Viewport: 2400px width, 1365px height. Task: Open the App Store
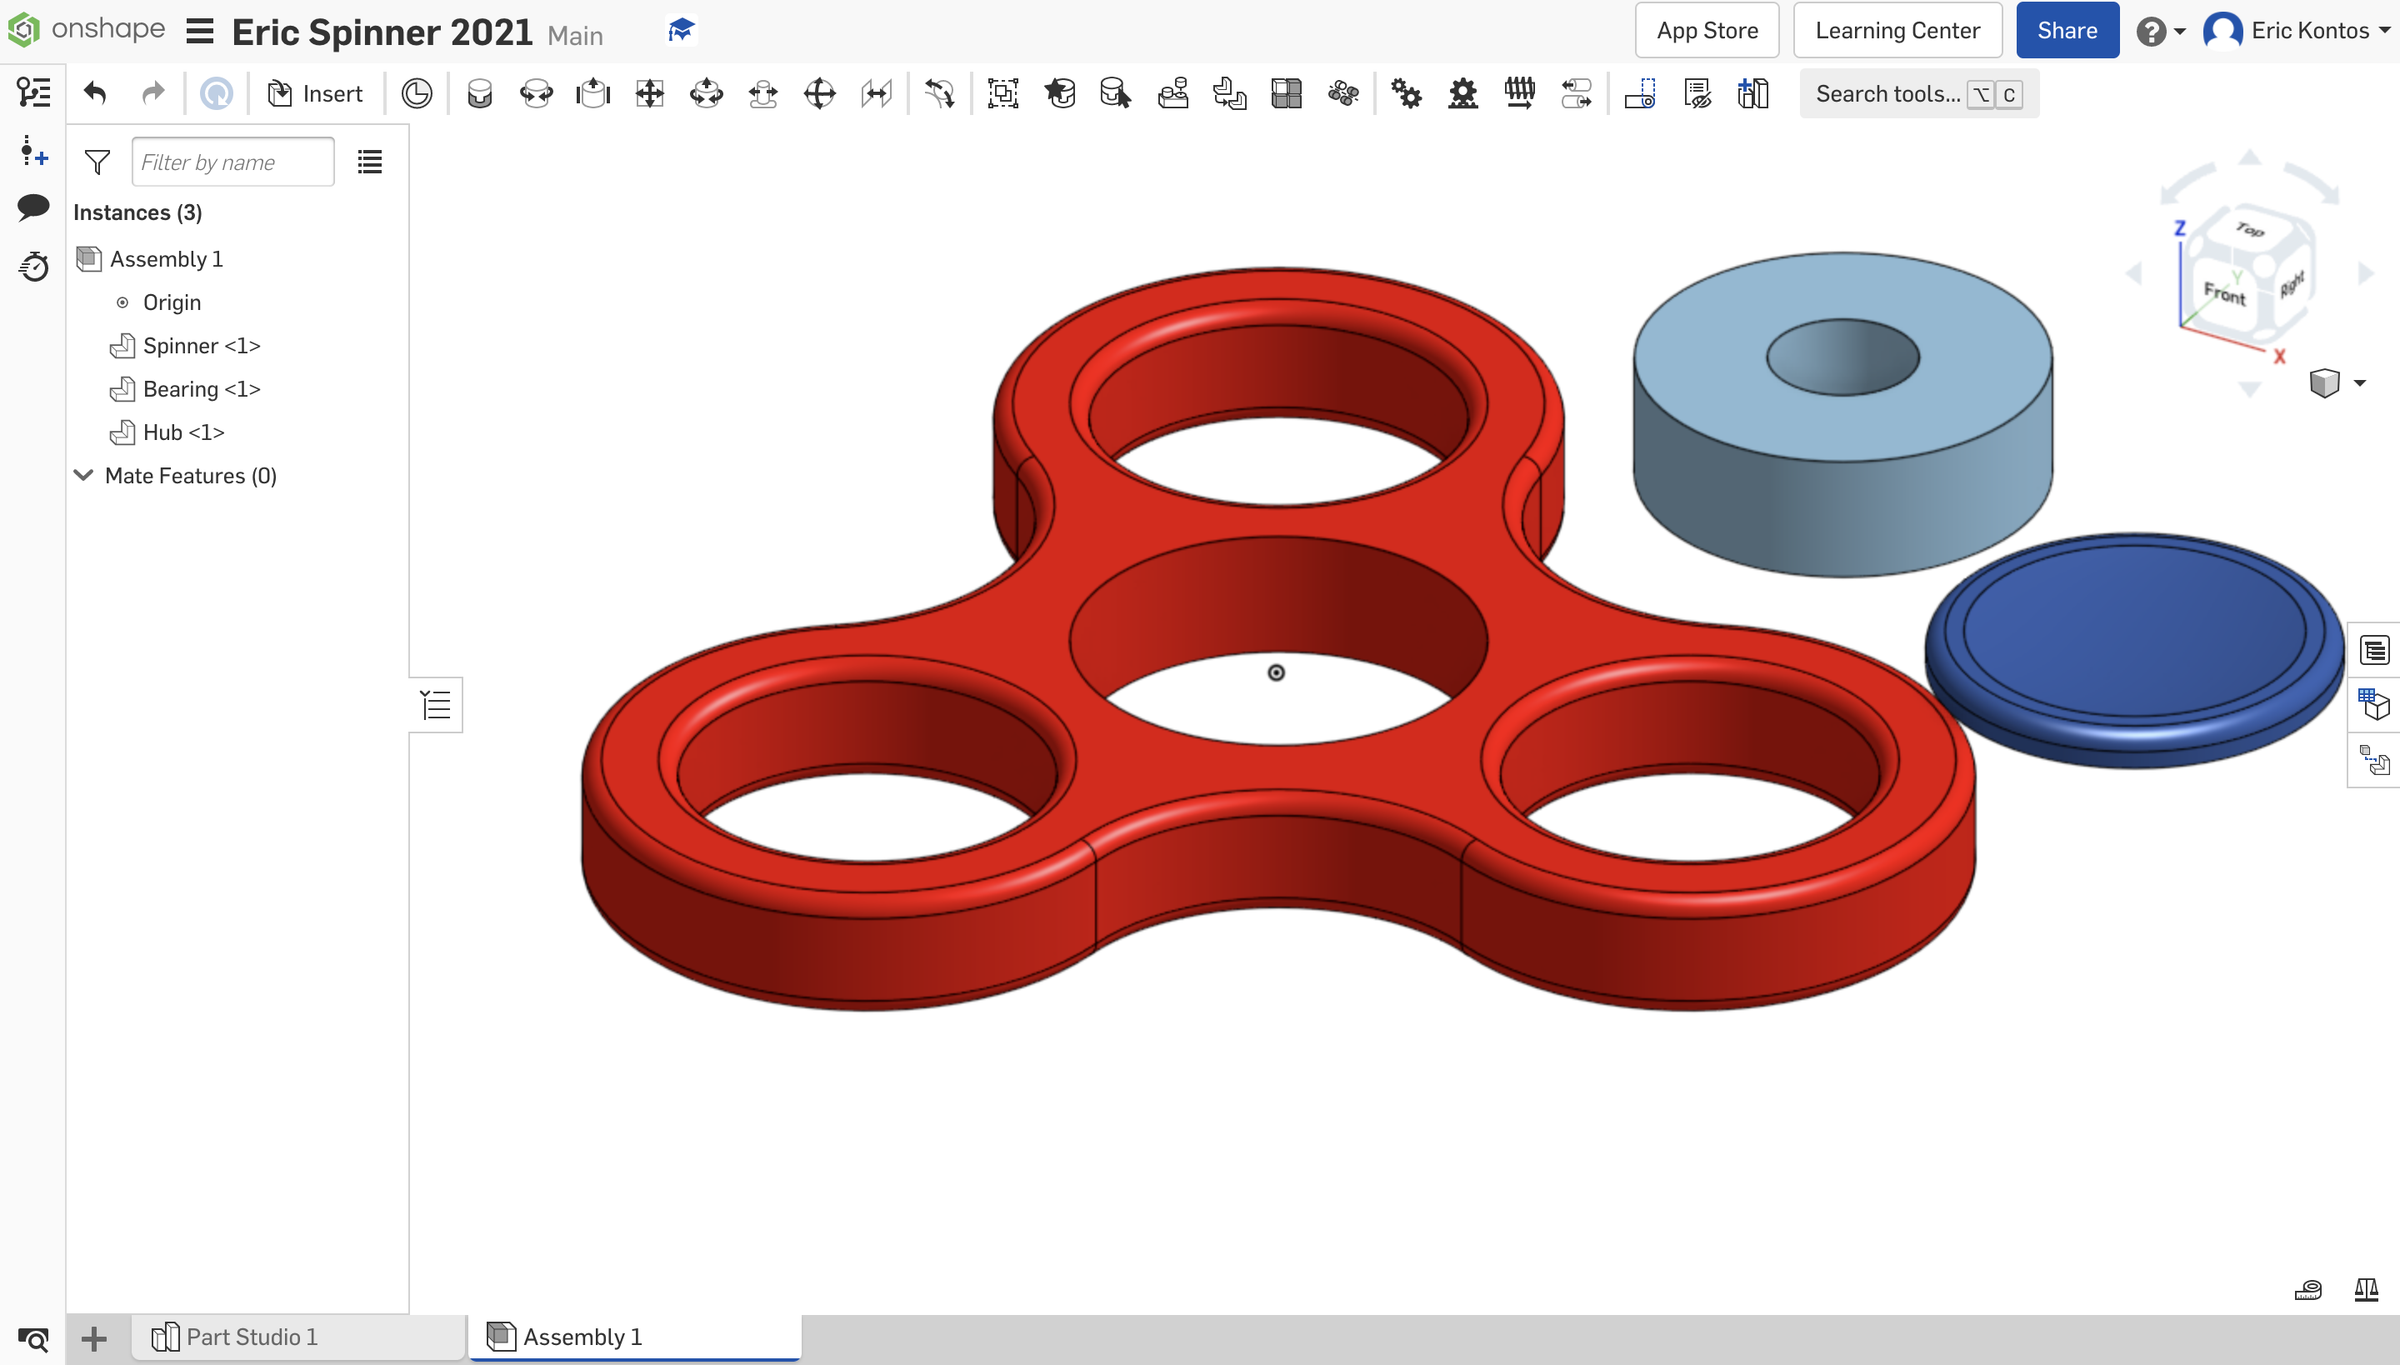click(1707, 30)
